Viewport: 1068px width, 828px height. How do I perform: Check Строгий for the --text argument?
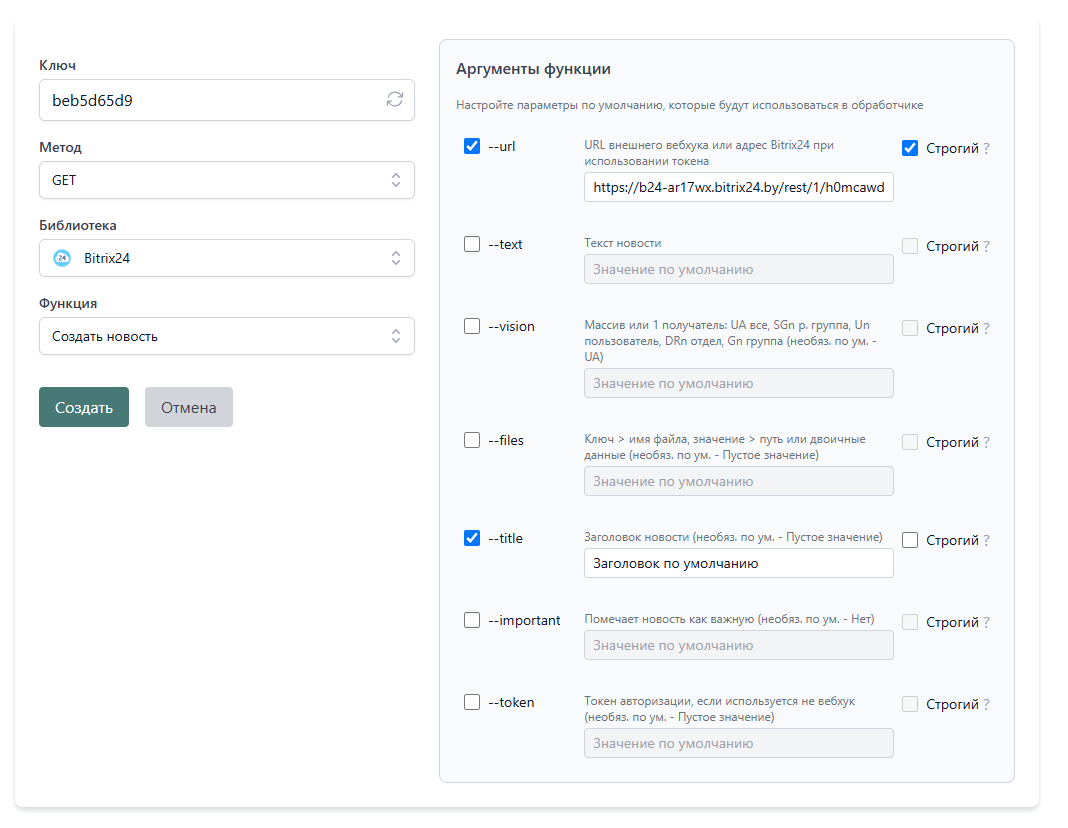pyautogui.click(x=909, y=246)
